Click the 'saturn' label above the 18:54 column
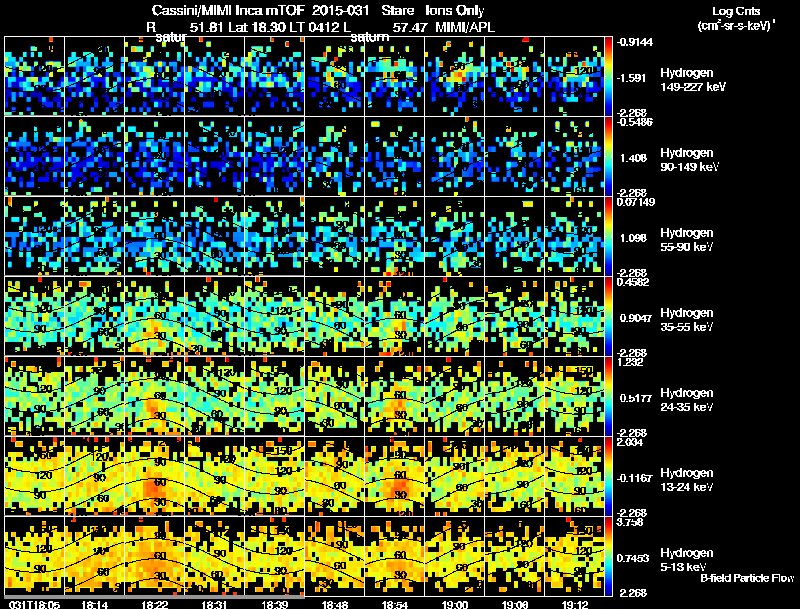 tap(369, 37)
